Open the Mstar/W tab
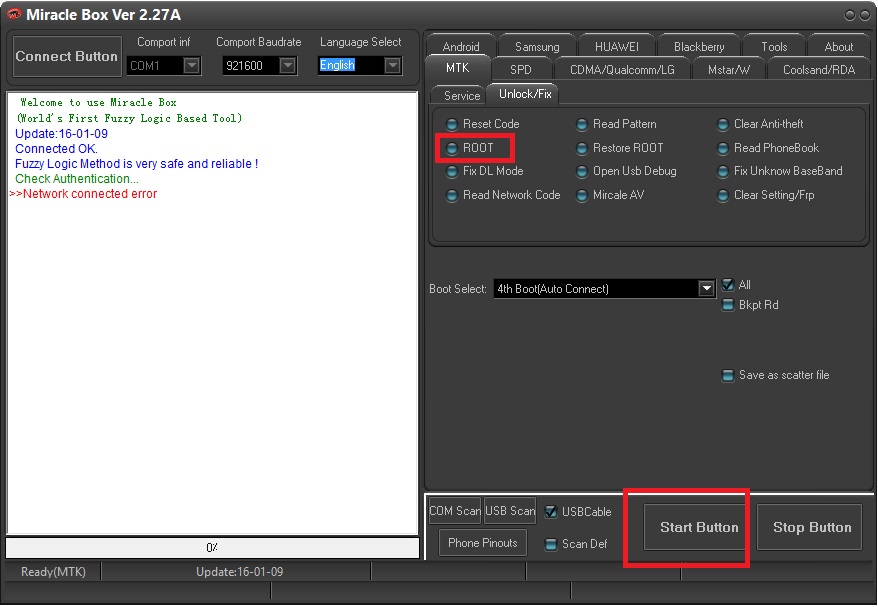The height and width of the screenshot is (607, 878). coord(728,69)
